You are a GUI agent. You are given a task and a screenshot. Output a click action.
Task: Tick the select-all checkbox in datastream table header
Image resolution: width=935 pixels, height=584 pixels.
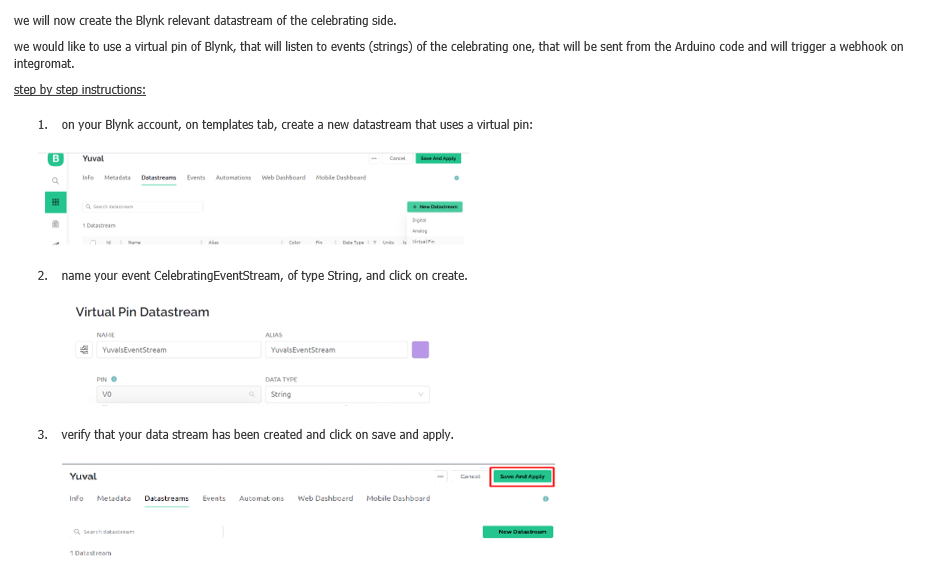96,242
